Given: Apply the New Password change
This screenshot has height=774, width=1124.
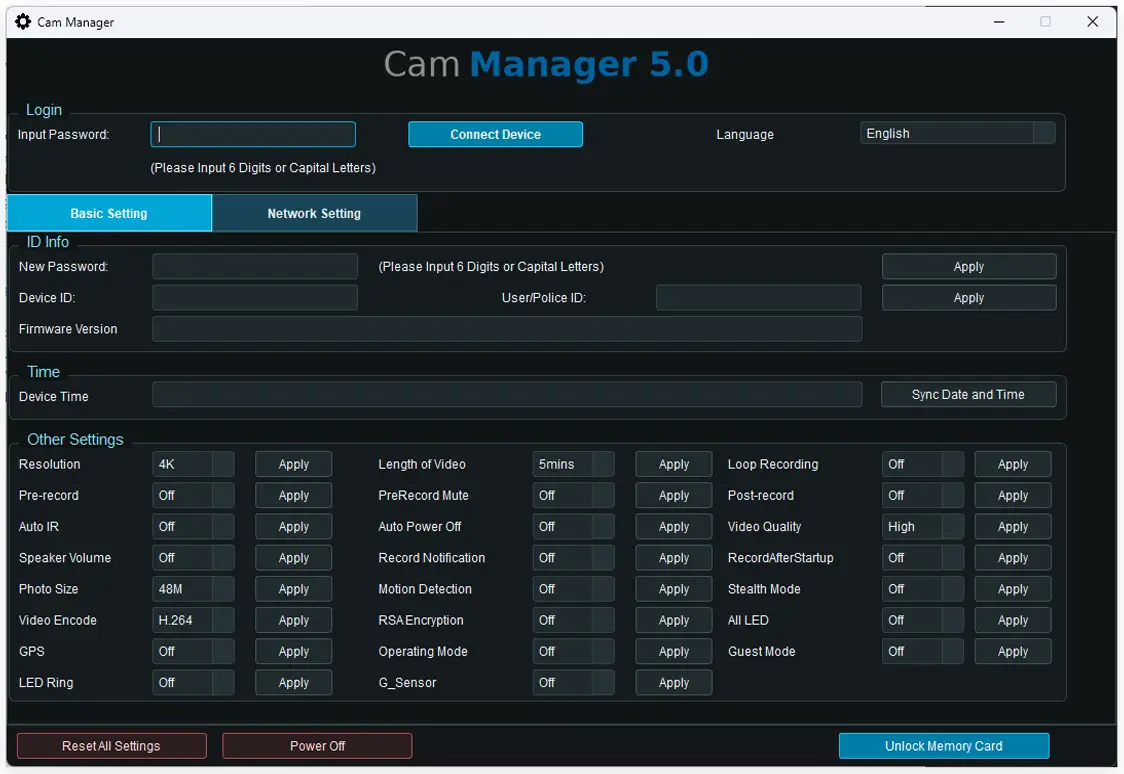Looking at the screenshot, I should click(968, 267).
